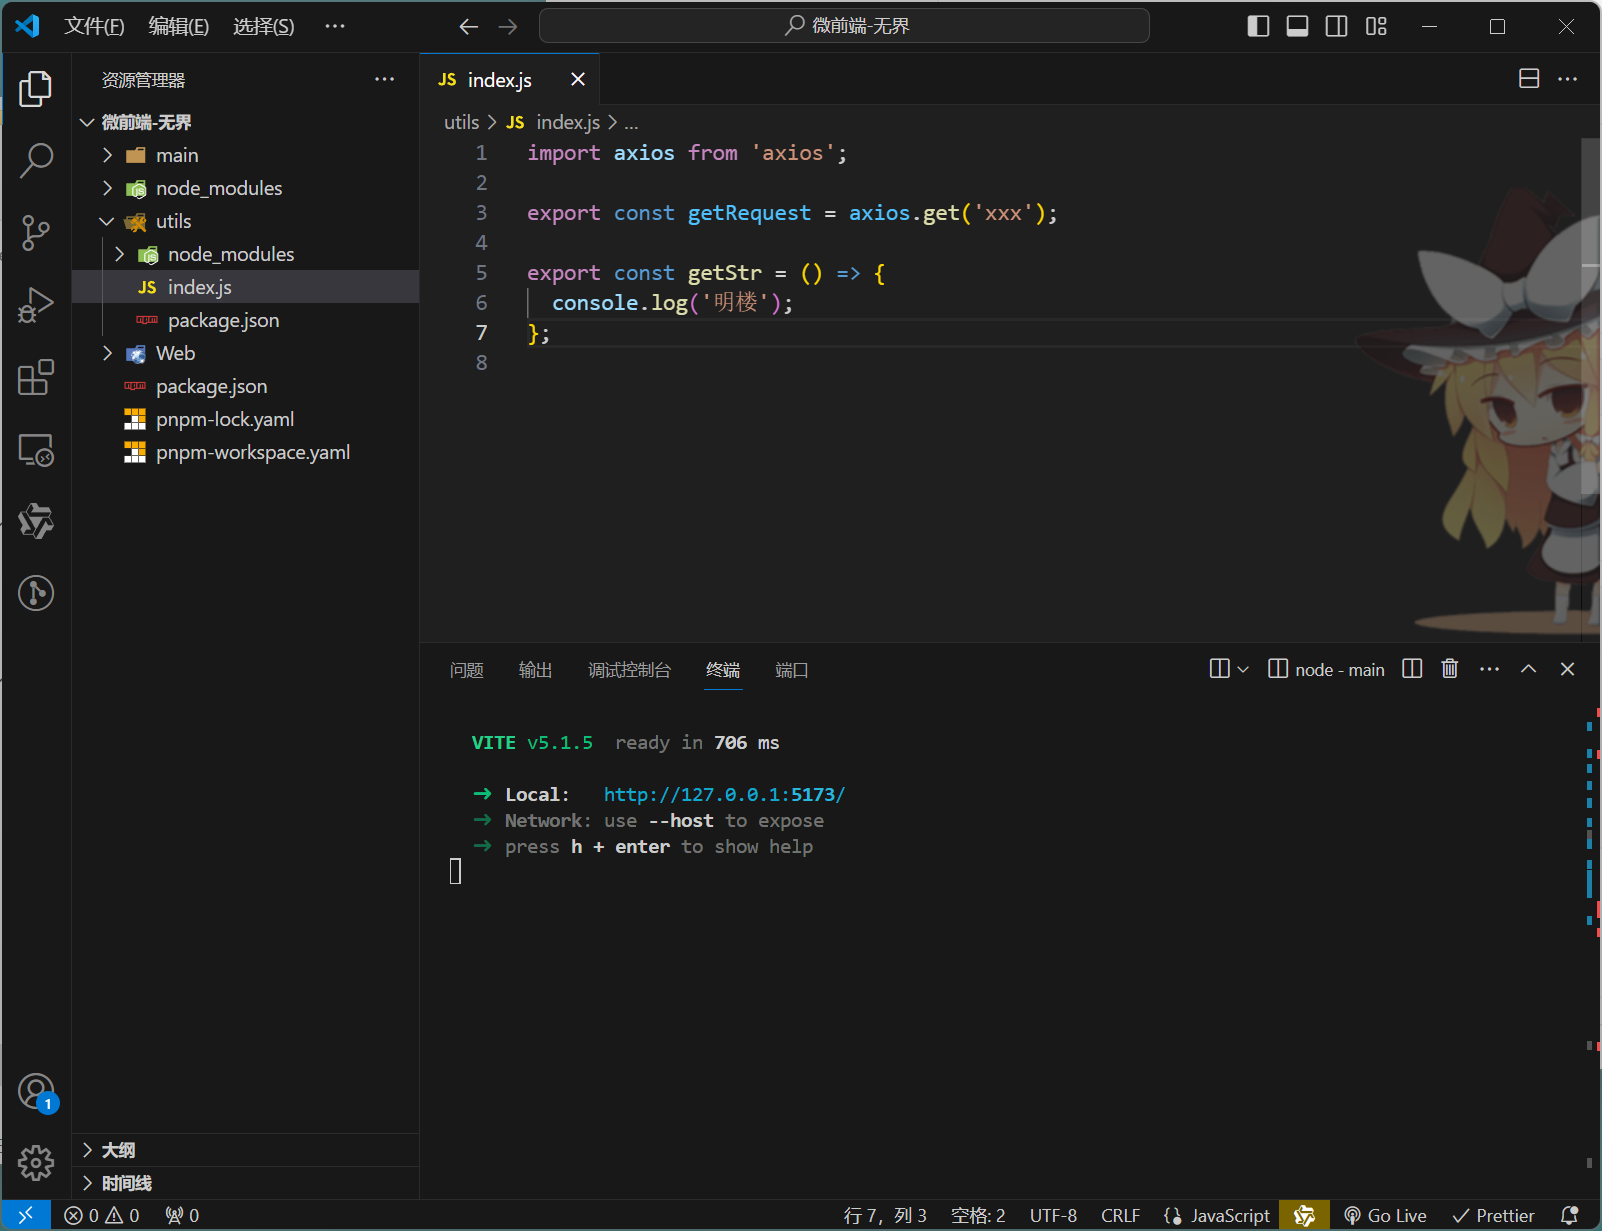Split the editor right

pyautogui.click(x=1529, y=79)
